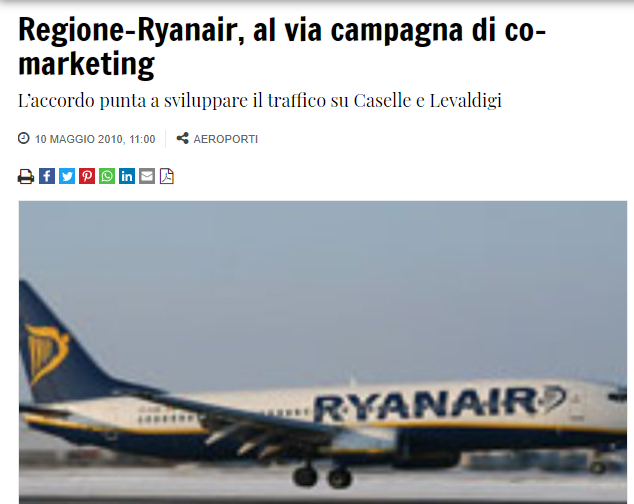Click the share-nodes icon before AEROPORTI

point(182,138)
